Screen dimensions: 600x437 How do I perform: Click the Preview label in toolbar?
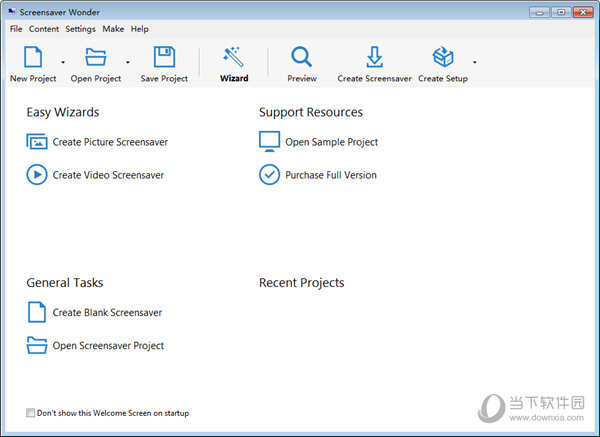(302, 78)
